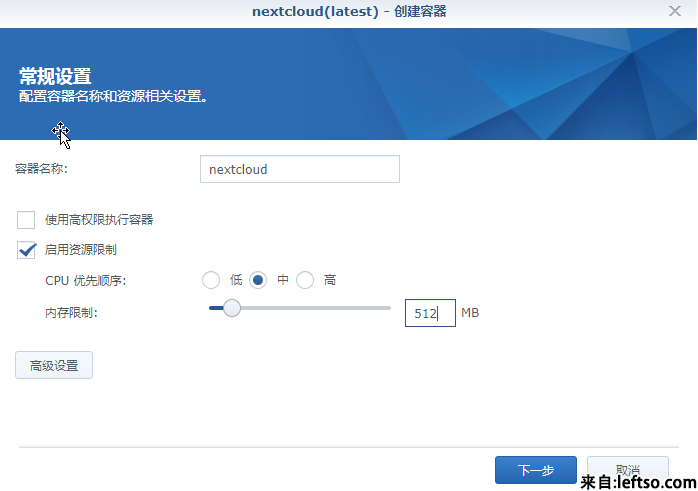Enable 使用高权限执行容器 checkbox

point(26,220)
